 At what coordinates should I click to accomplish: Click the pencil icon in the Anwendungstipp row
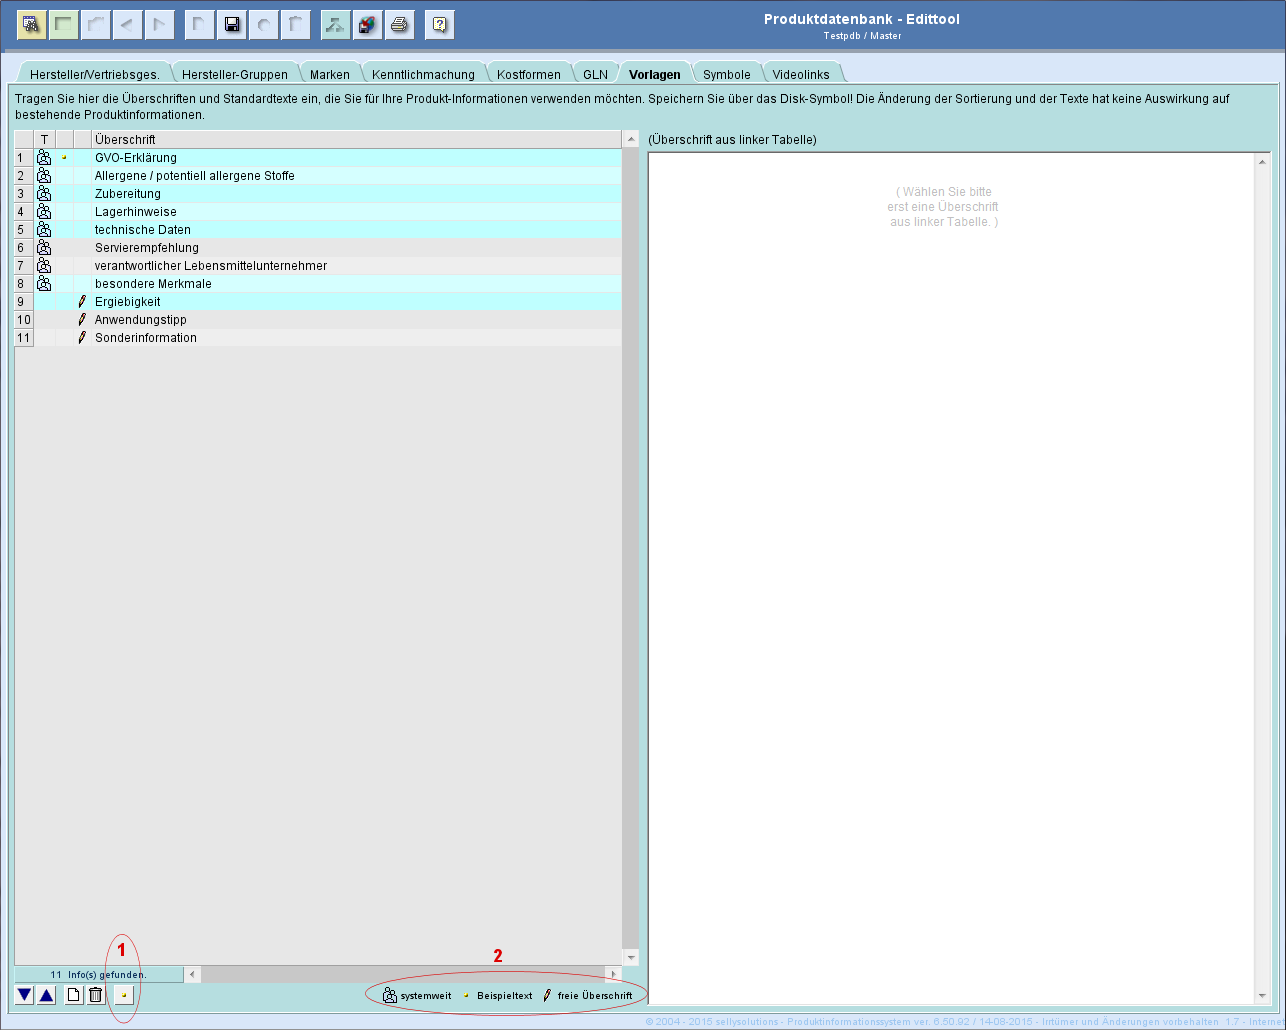82,320
